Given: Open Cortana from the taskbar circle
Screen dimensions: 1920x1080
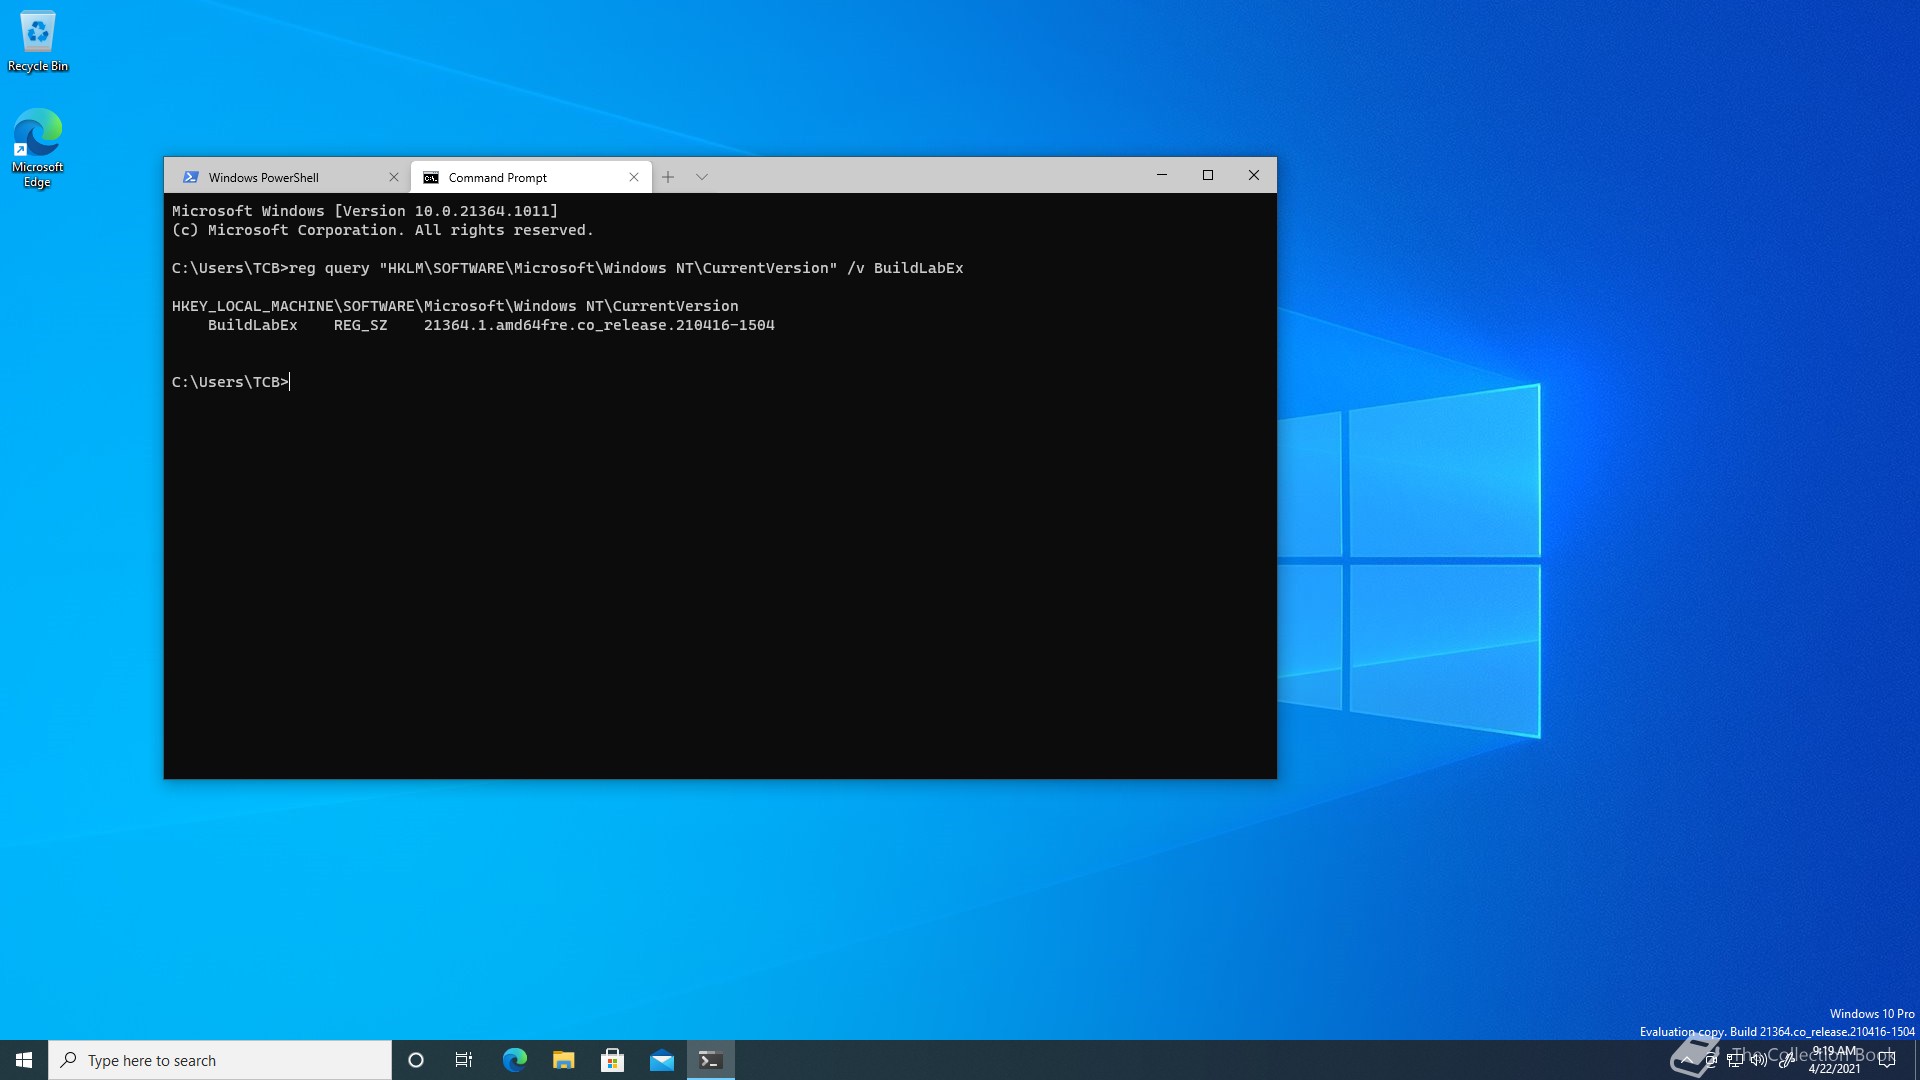Looking at the screenshot, I should pyautogui.click(x=416, y=1060).
